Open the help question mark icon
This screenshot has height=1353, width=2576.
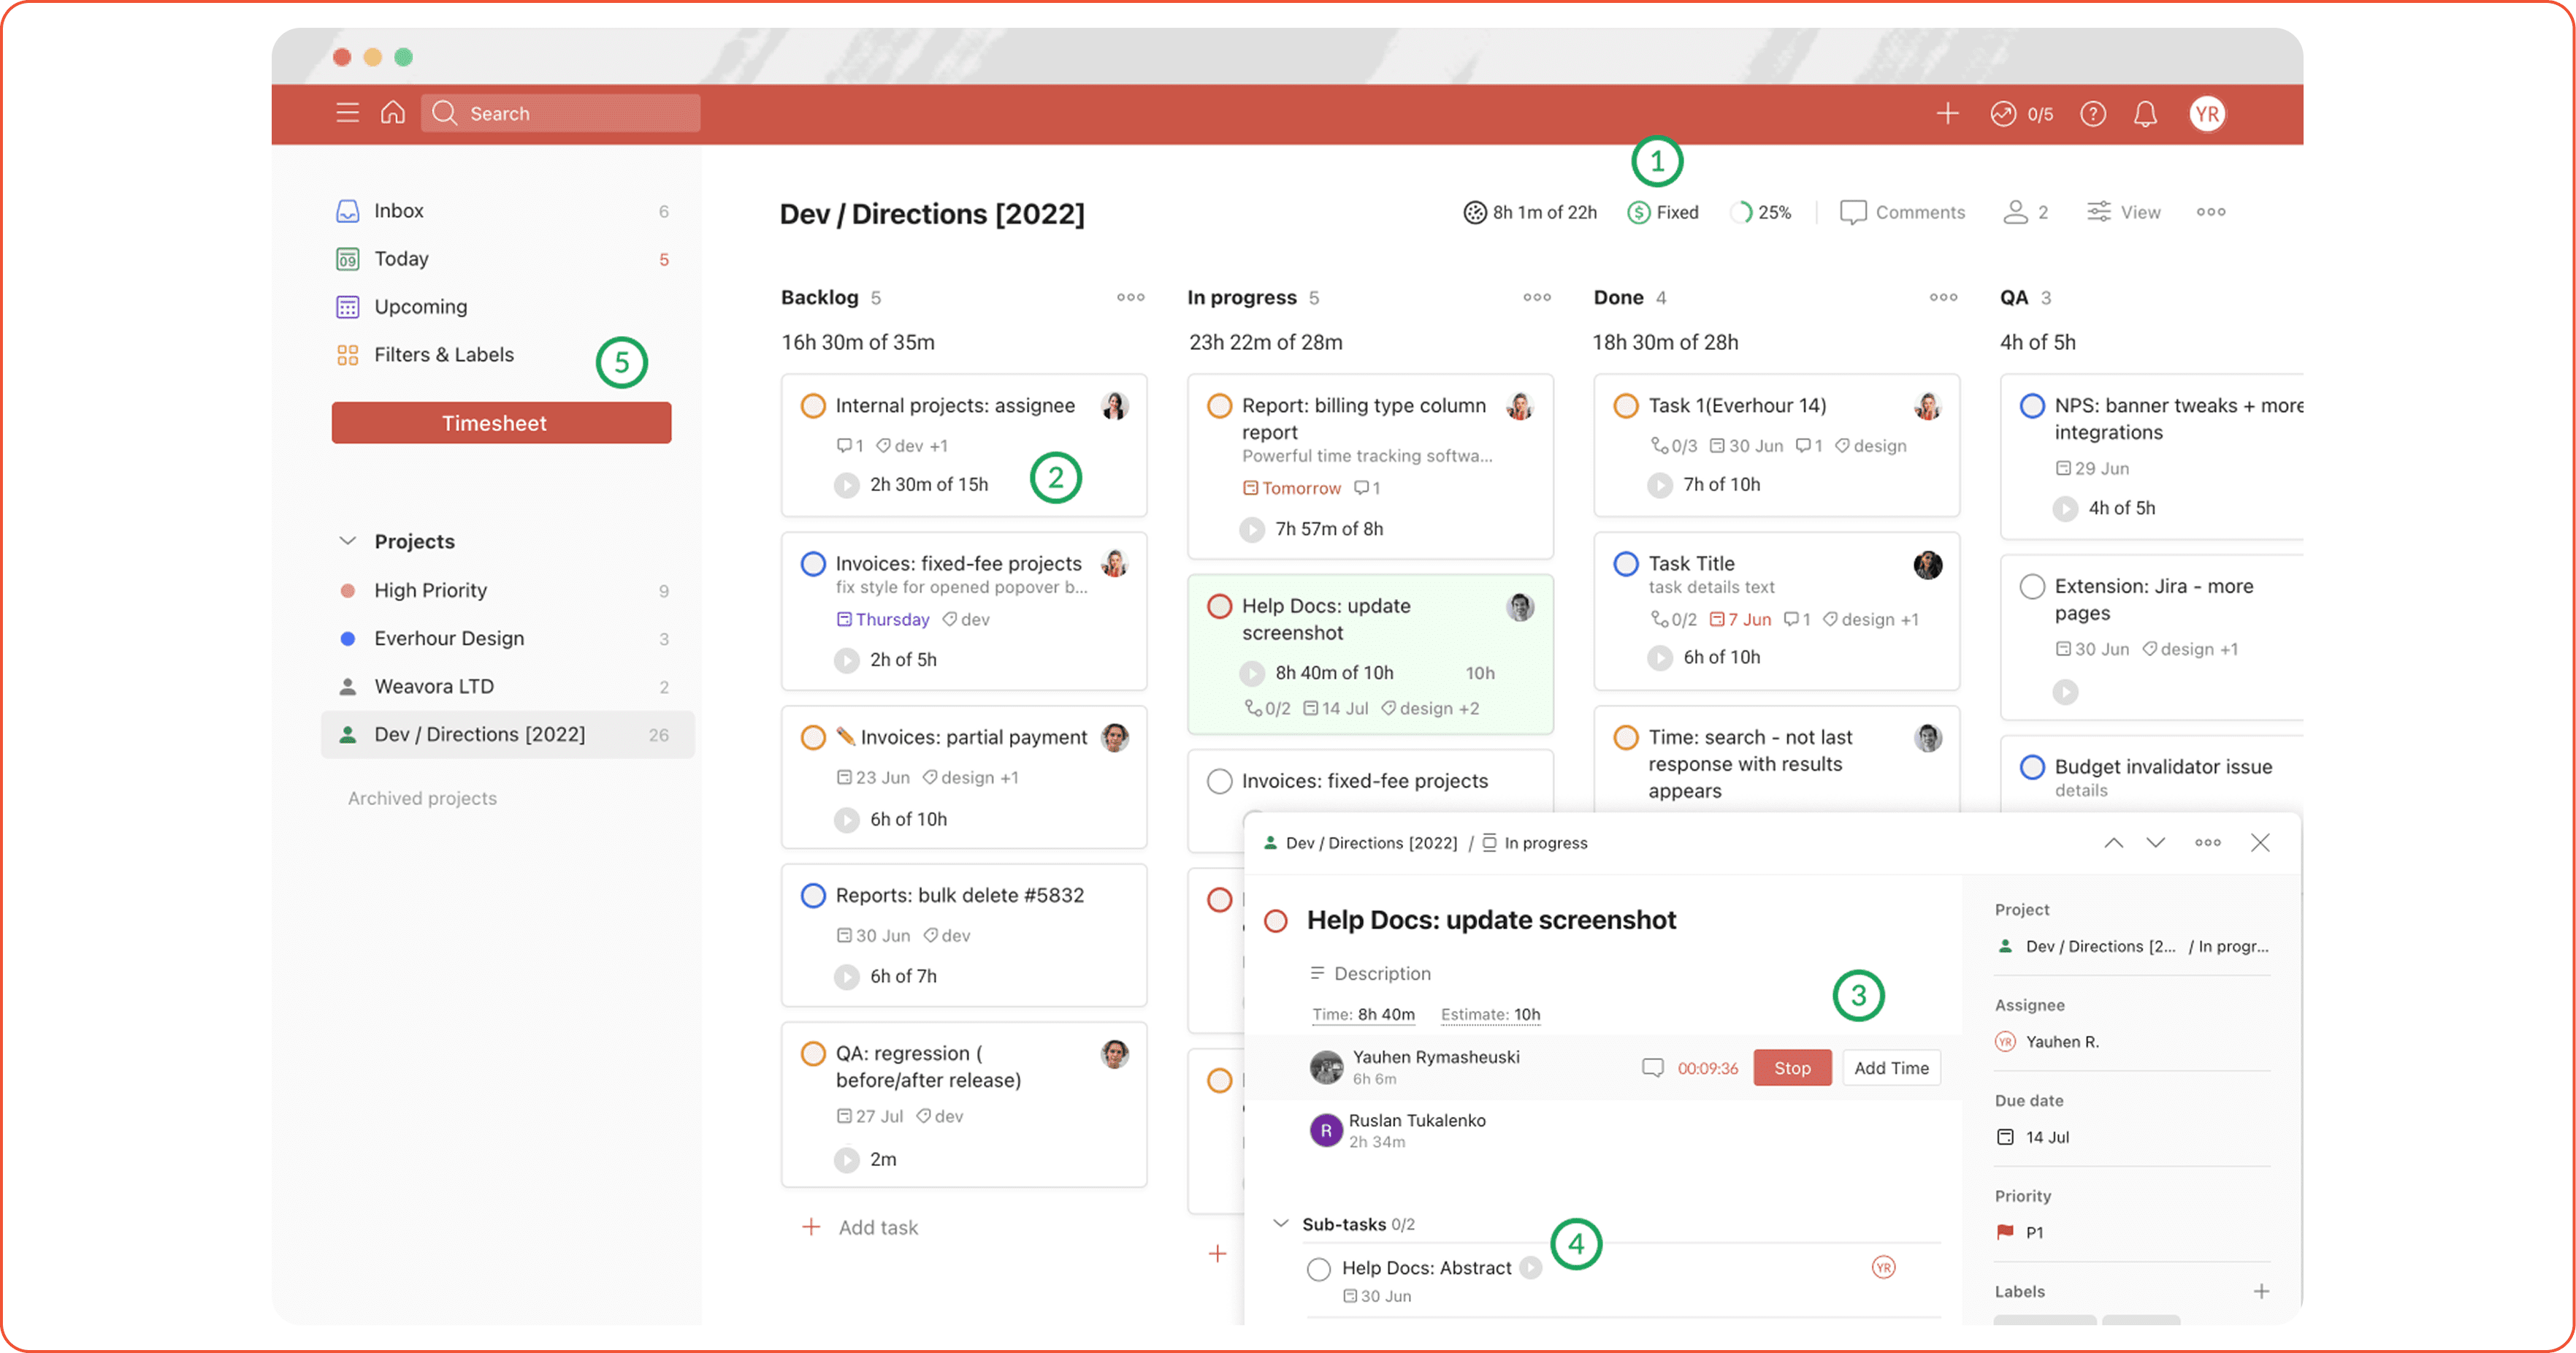[2093, 114]
